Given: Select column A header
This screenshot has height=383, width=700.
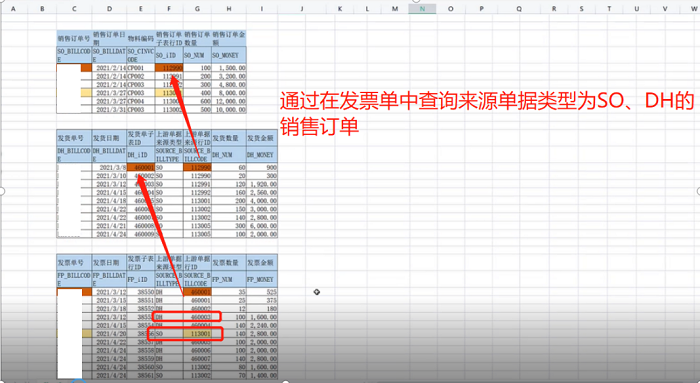Looking at the screenshot, I should [x=13, y=8].
